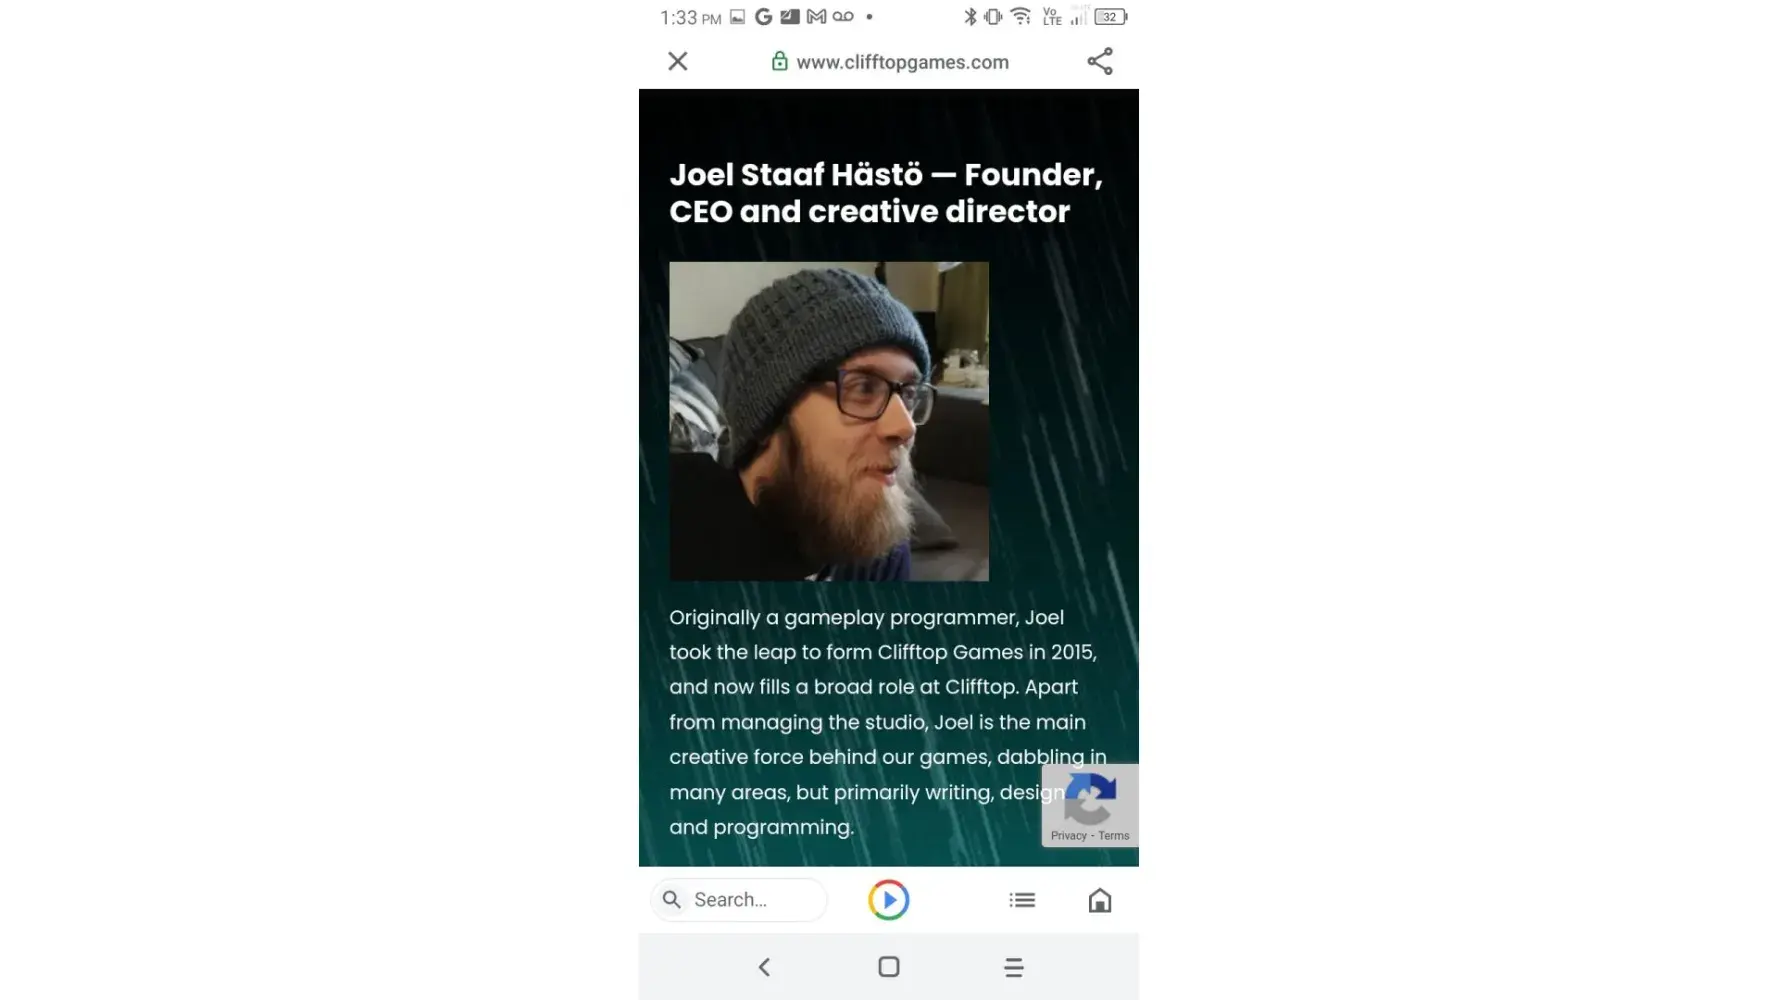Tap the Search... input field
1778x1000 pixels.
click(x=738, y=899)
